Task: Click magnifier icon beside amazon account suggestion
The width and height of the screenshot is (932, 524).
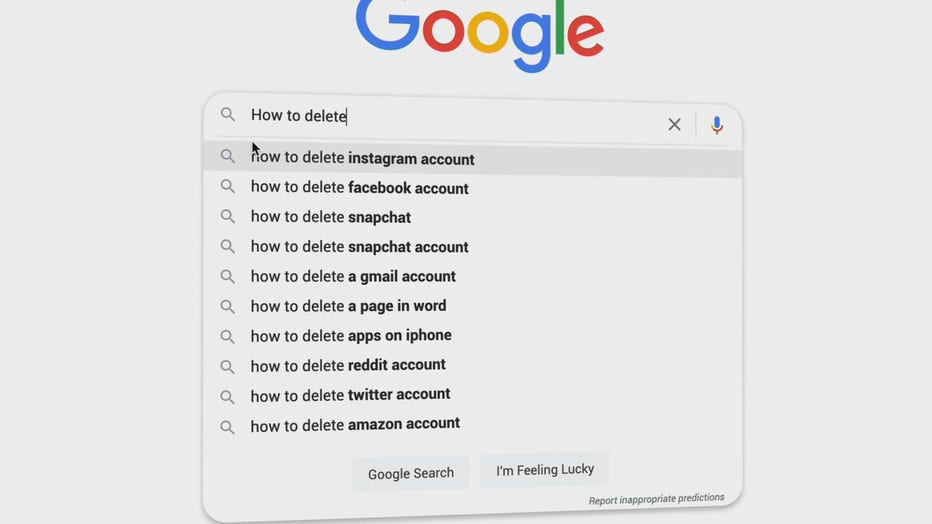Action: (x=227, y=427)
